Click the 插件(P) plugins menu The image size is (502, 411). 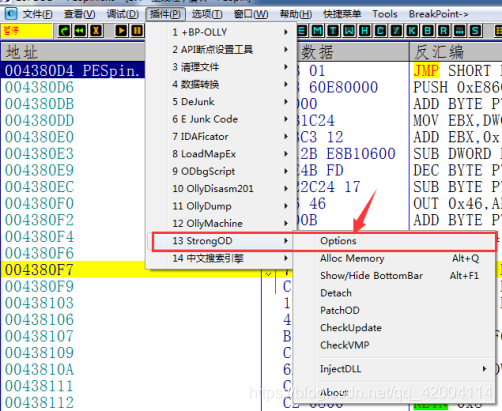pos(165,14)
